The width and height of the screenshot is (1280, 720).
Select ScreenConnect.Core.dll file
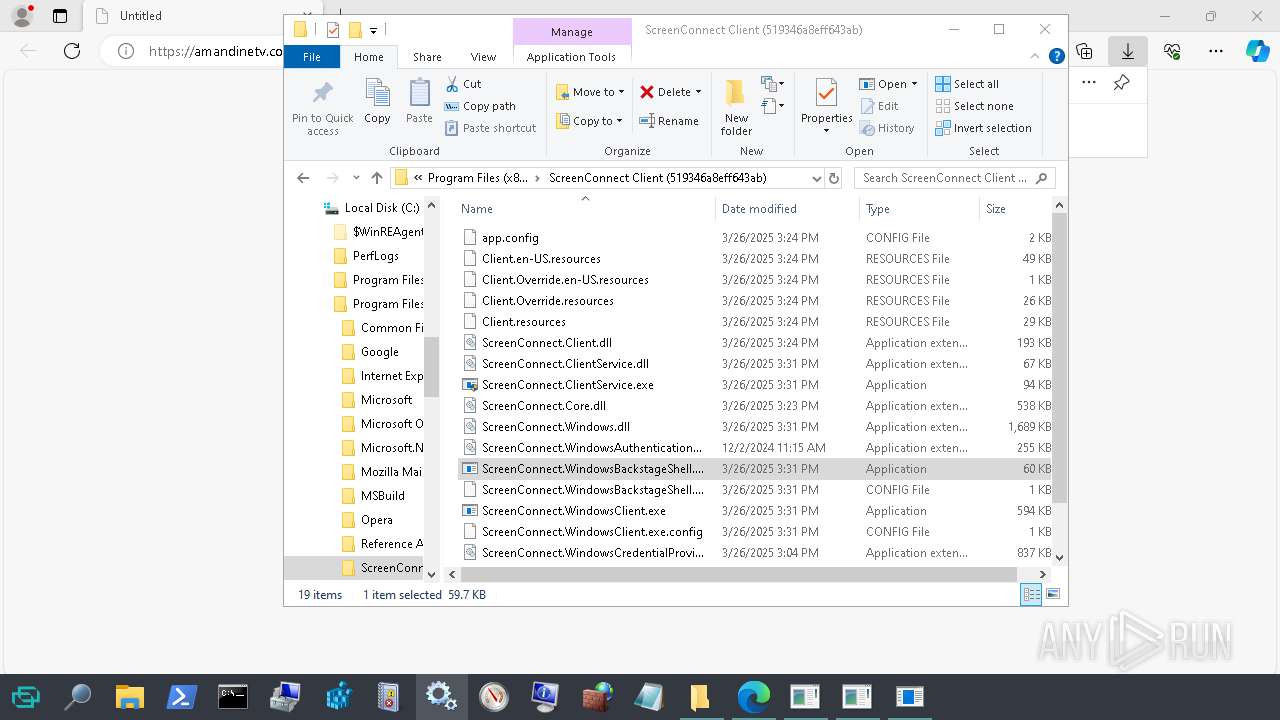(543, 406)
